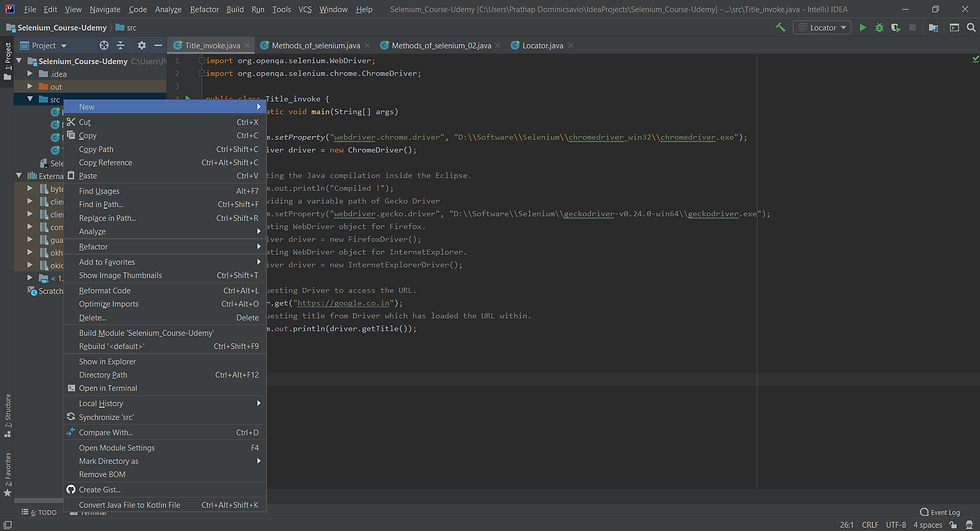Click the Build project hammer icon
Screen dimensions: 980x531
(780, 27)
